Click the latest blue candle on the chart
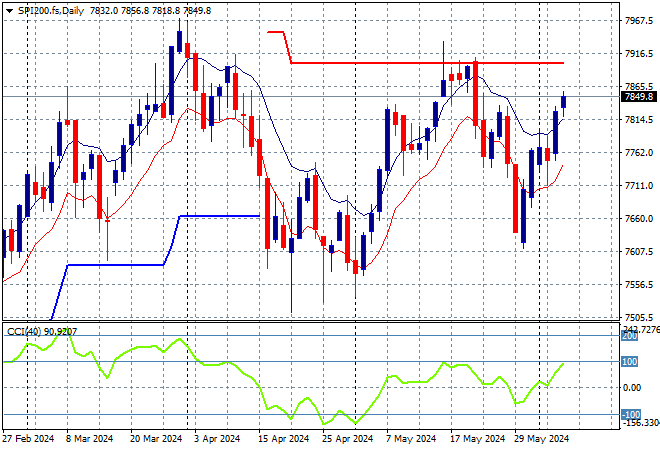 (x=564, y=101)
